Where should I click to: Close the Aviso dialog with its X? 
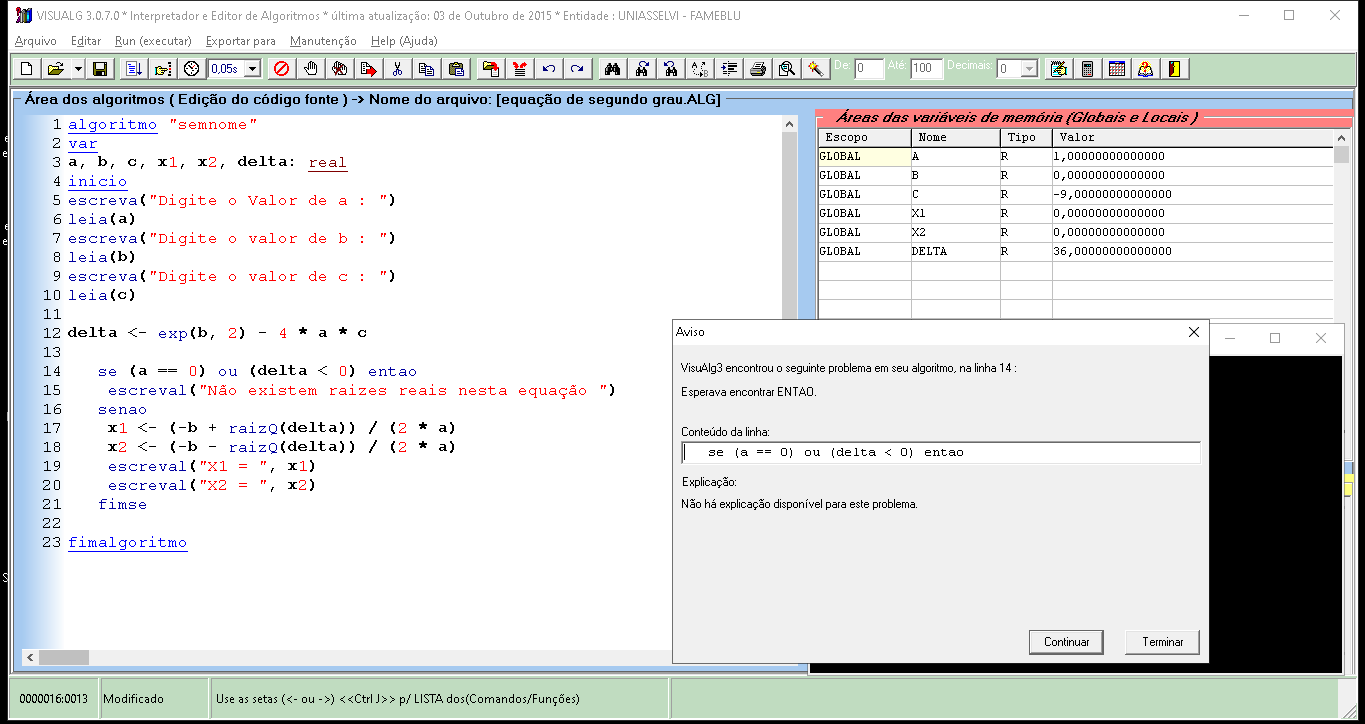1192,332
